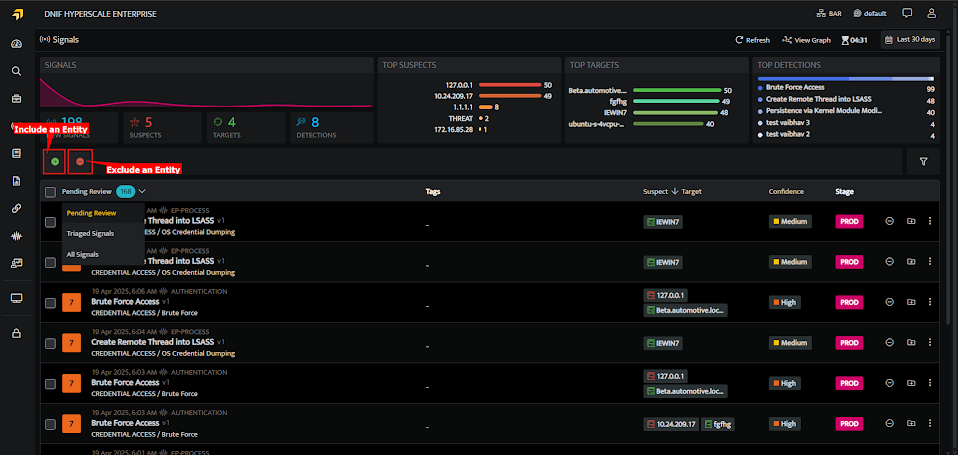Tick checkbox for 10.24.209.17 Brute Force Access row
The height and width of the screenshot is (455, 958).
(x=51, y=424)
